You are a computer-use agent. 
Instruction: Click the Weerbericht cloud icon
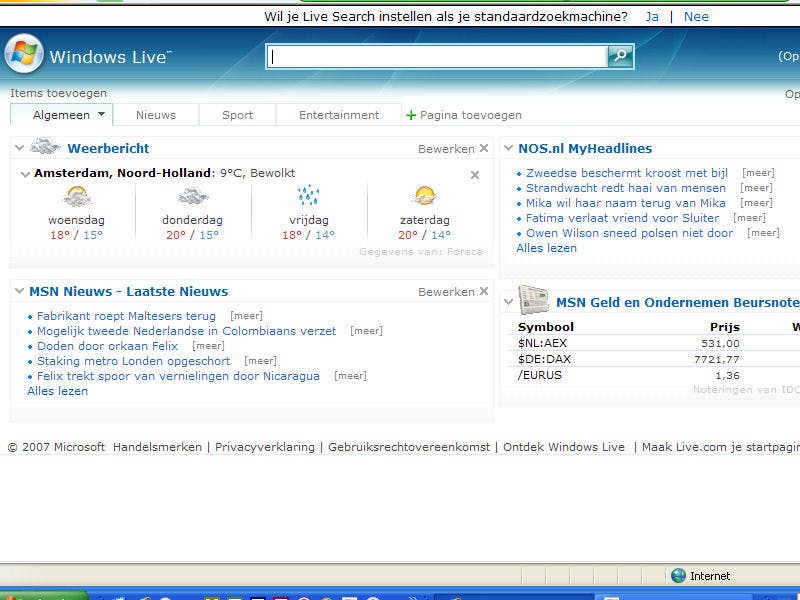pyautogui.click(x=45, y=147)
